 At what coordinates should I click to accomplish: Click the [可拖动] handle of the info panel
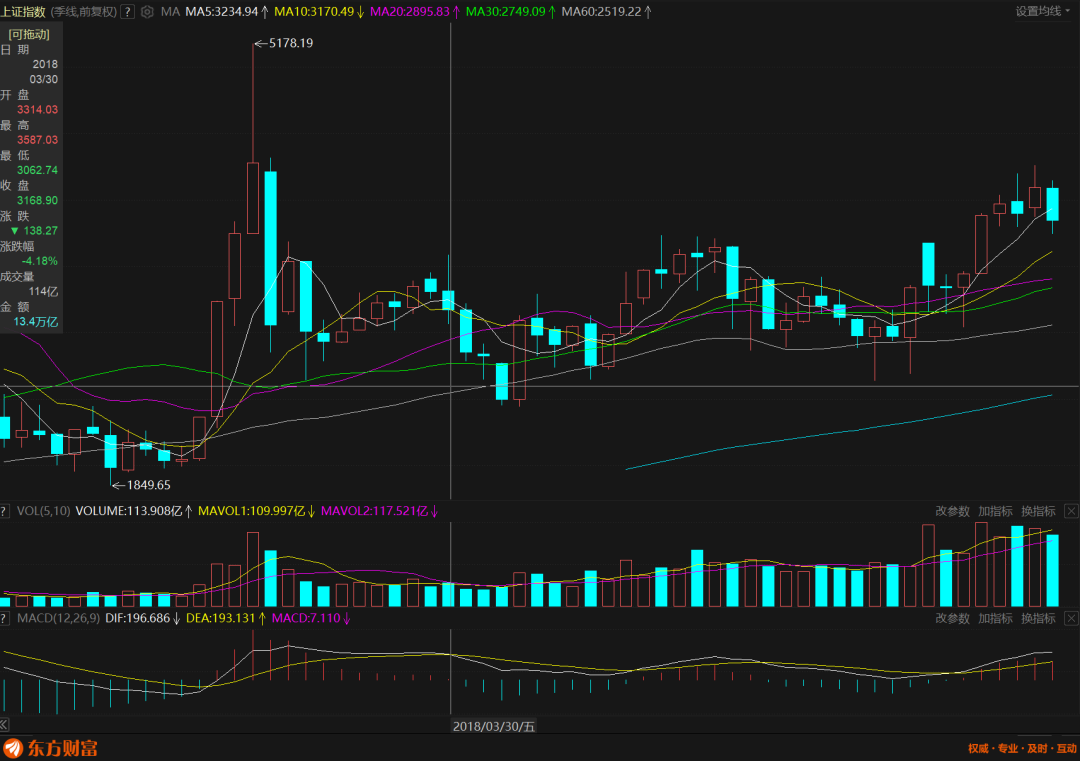tap(29, 34)
